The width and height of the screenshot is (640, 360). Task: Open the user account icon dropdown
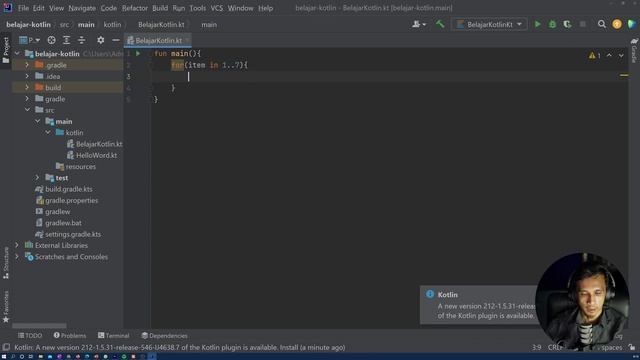pyautogui.click(x=419, y=24)
